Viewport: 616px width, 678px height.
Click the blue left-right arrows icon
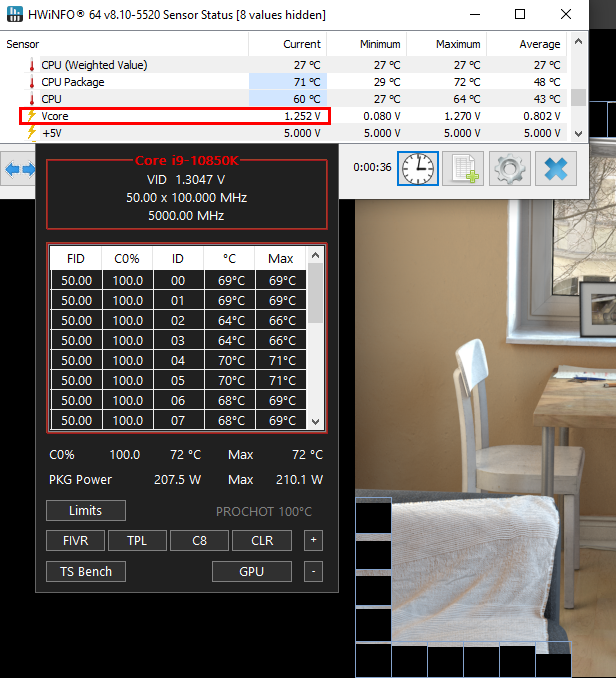tap(20, 169)
